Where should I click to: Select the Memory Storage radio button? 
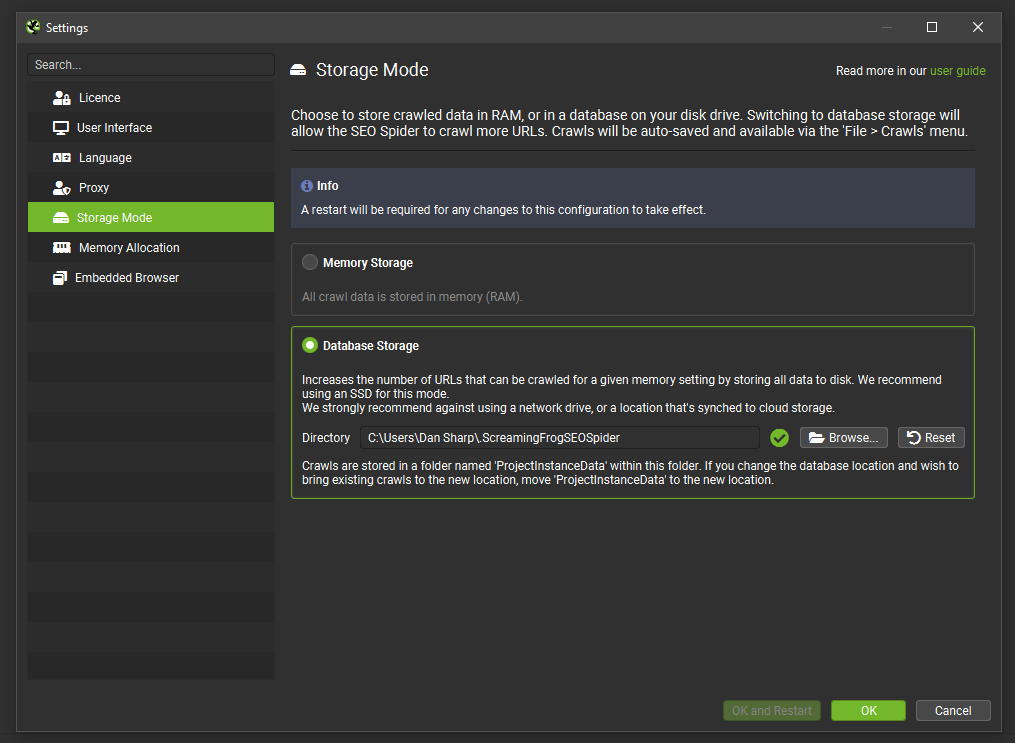click(310, 263)
